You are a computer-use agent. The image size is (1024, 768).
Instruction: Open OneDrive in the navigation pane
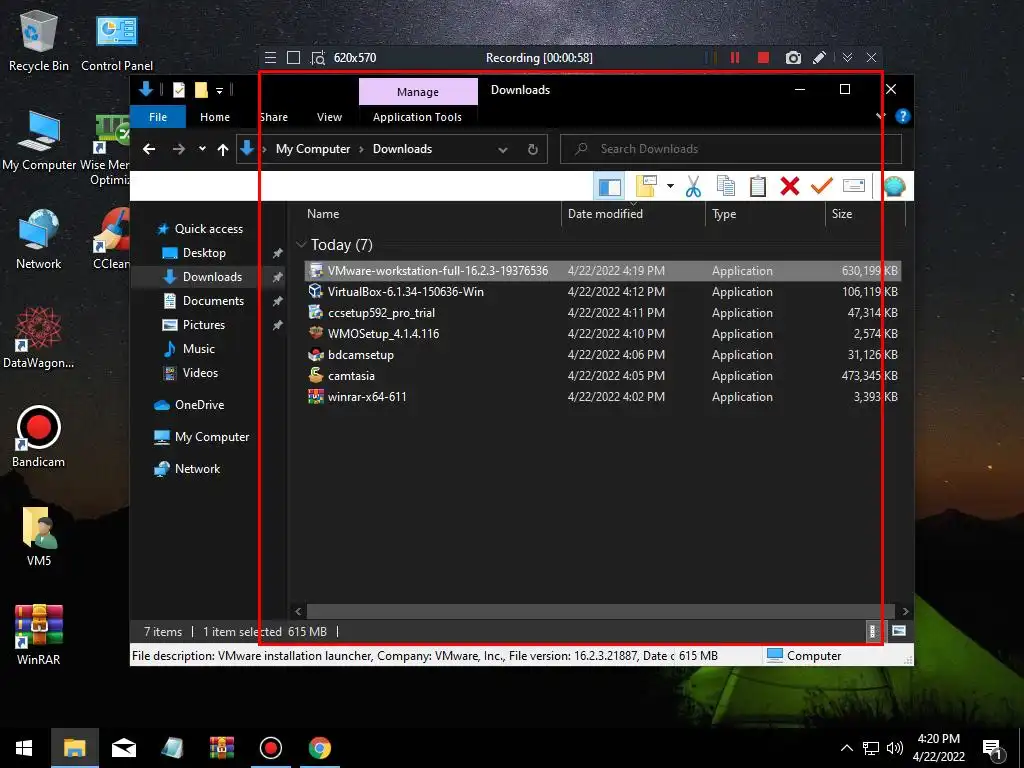tap(199, 405)
